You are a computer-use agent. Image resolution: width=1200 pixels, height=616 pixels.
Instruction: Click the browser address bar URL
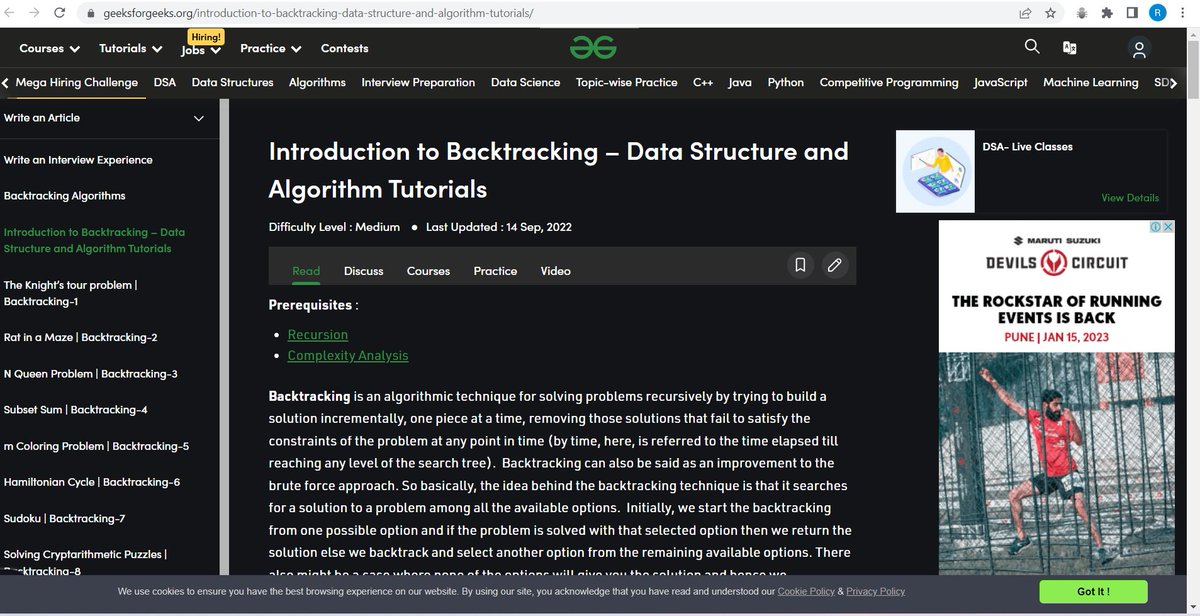pyautogui.click(x=318, y=14)
